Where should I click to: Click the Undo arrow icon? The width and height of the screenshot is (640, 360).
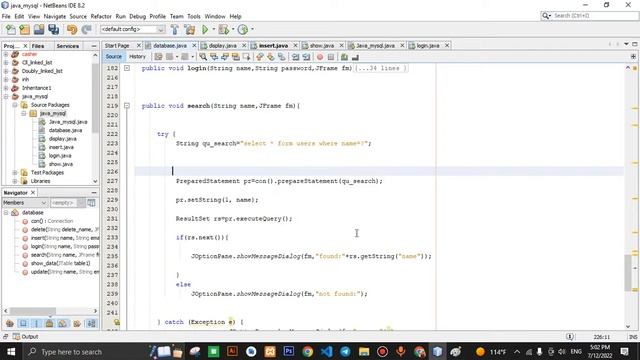72,29
